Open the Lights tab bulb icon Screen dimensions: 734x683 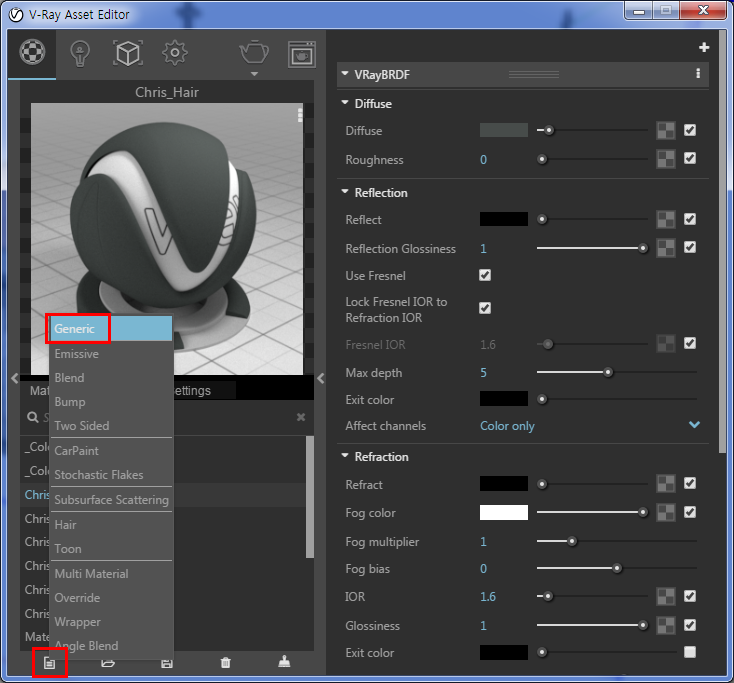[x=80, y=53]
